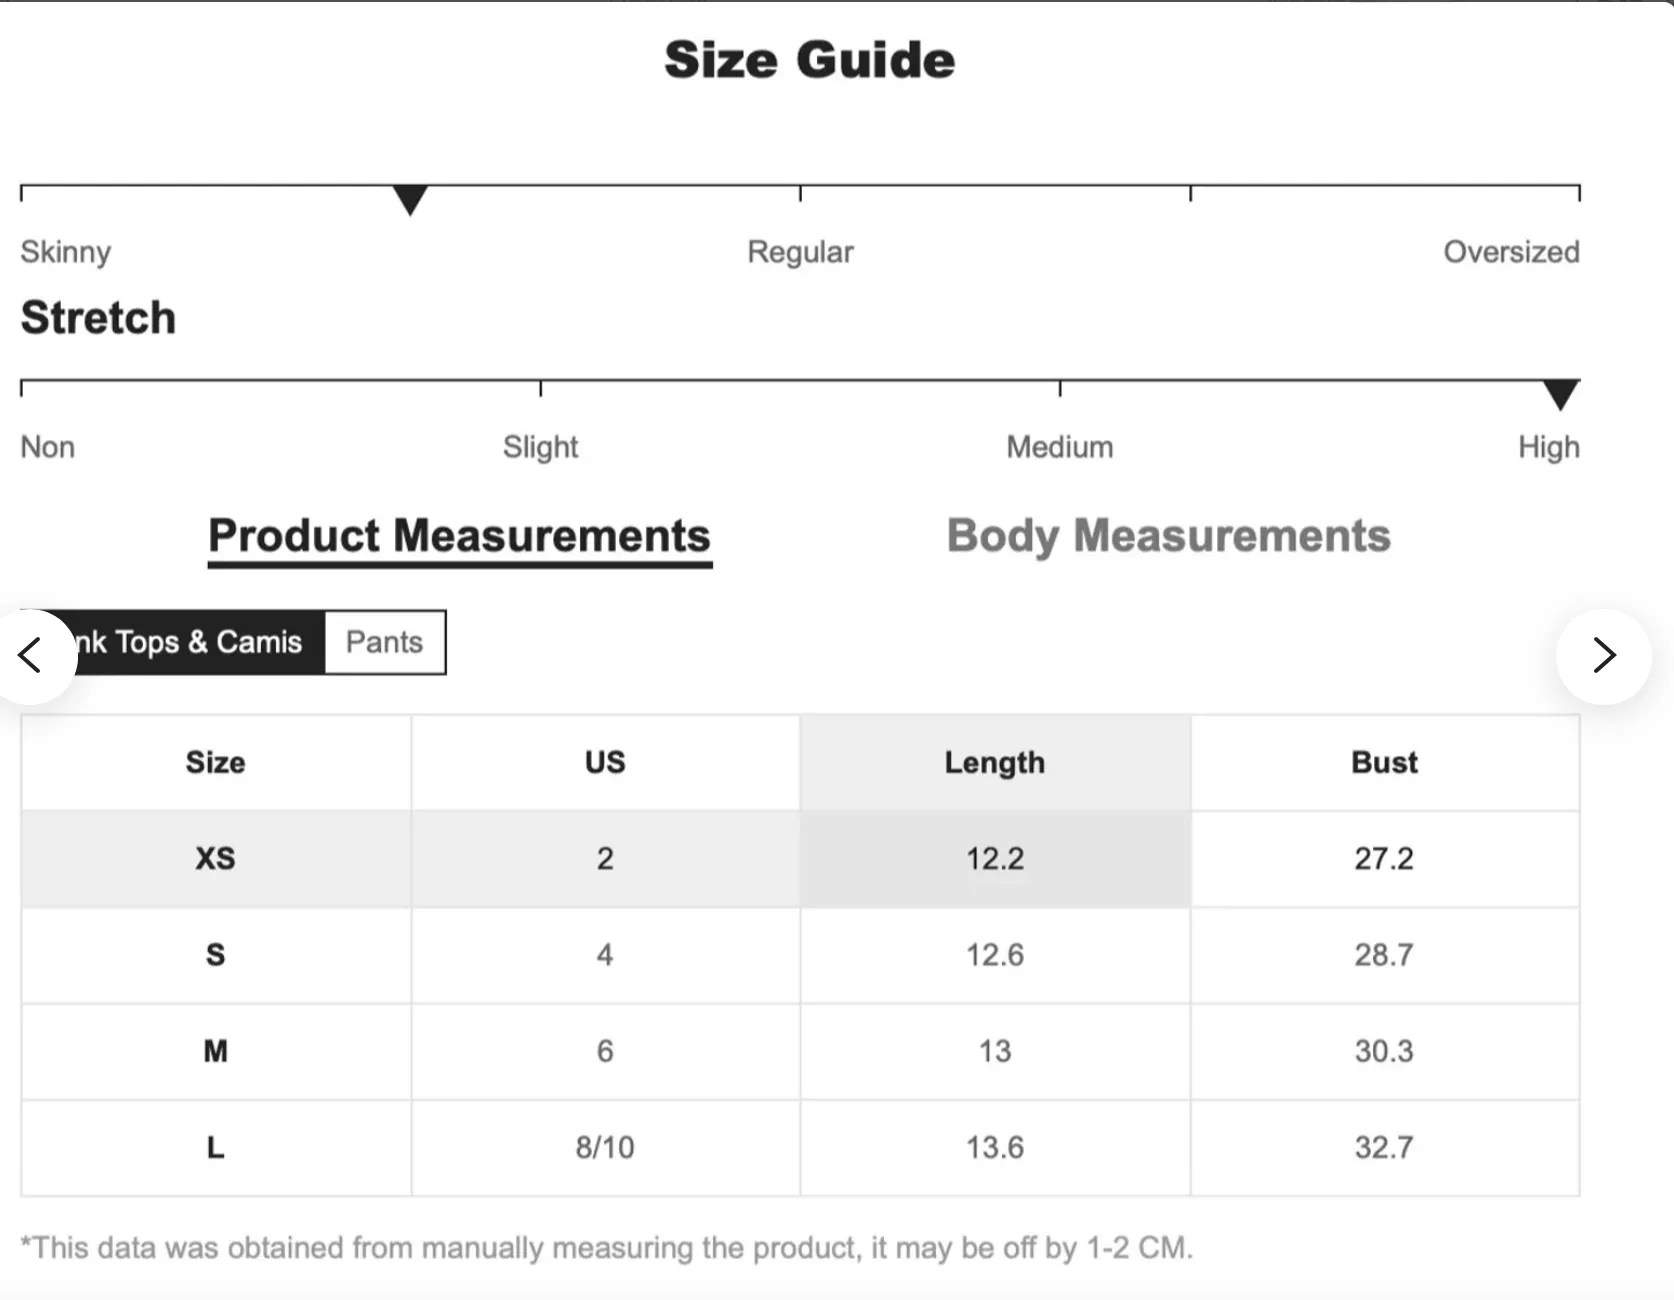Click the Size column header
Viewport: 1674px width, 1300px height.
tap(215, 762)
